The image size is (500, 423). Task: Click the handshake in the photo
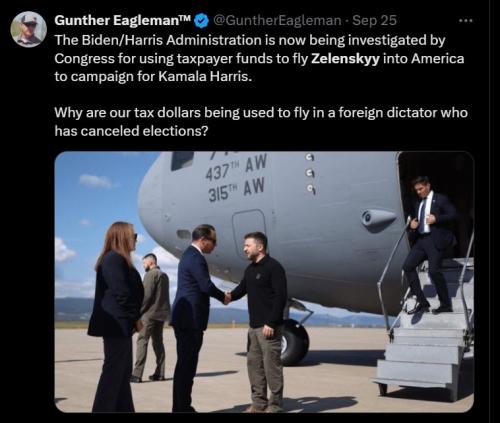coord(228,296)
